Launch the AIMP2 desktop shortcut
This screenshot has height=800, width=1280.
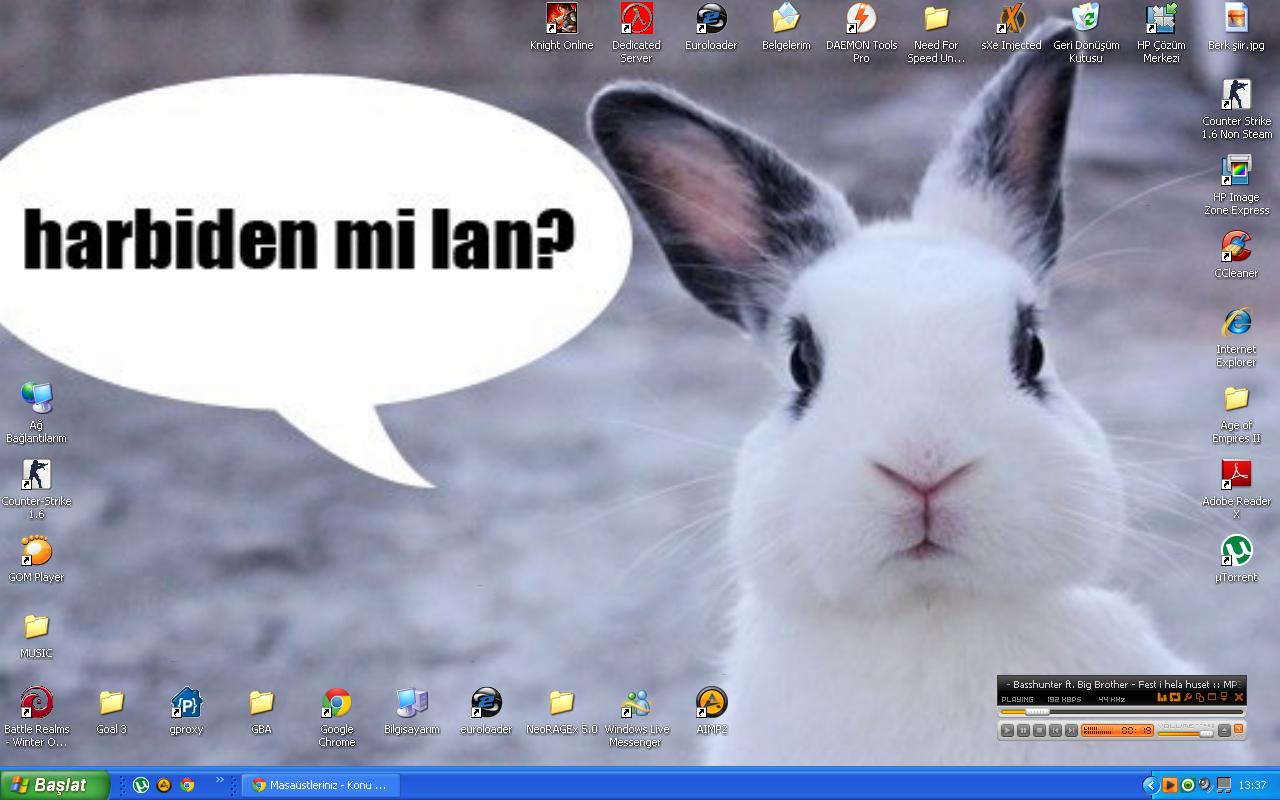[x=711, y=711]
